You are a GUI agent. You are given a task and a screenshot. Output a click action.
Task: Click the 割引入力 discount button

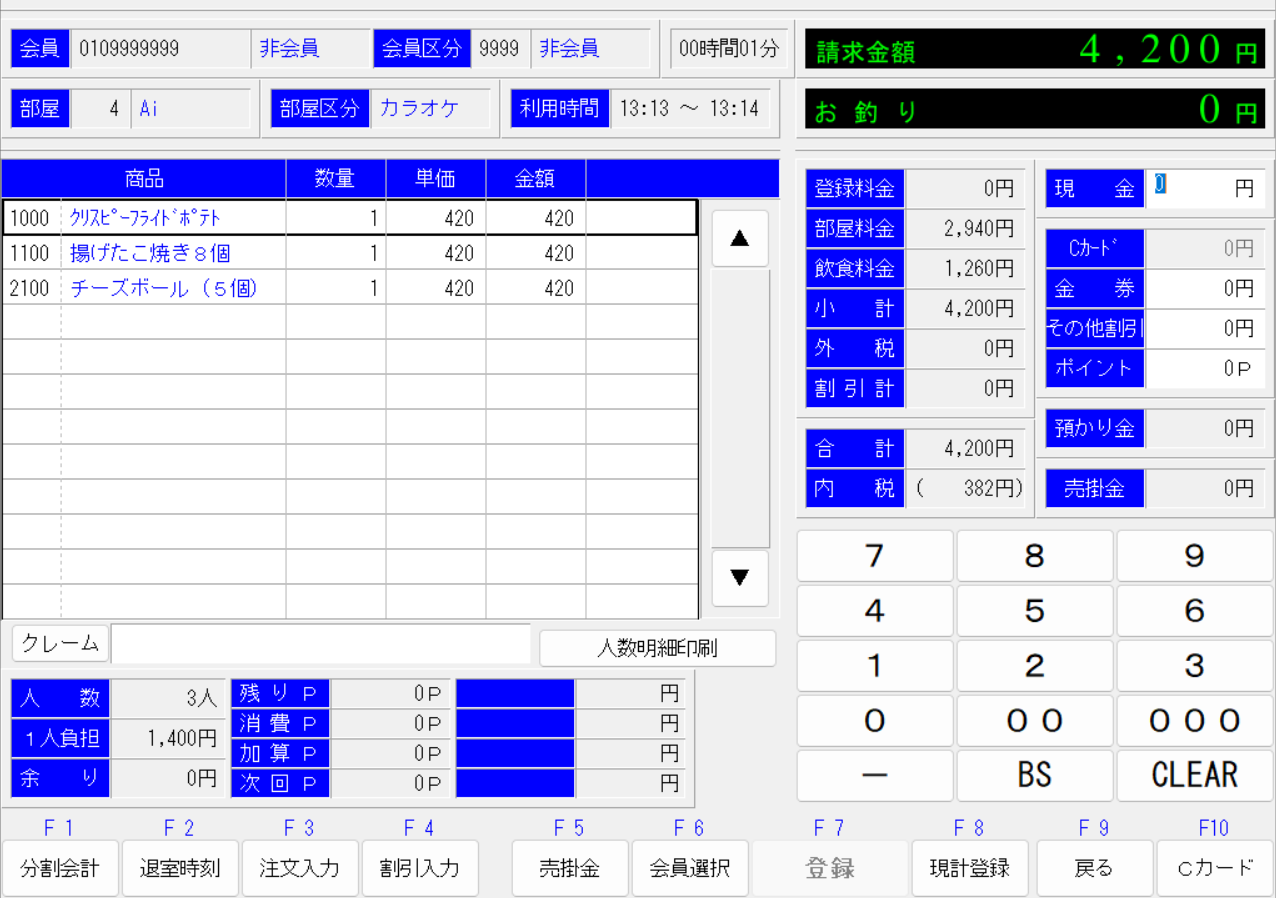pyautogui.click(x=420, y=868)
